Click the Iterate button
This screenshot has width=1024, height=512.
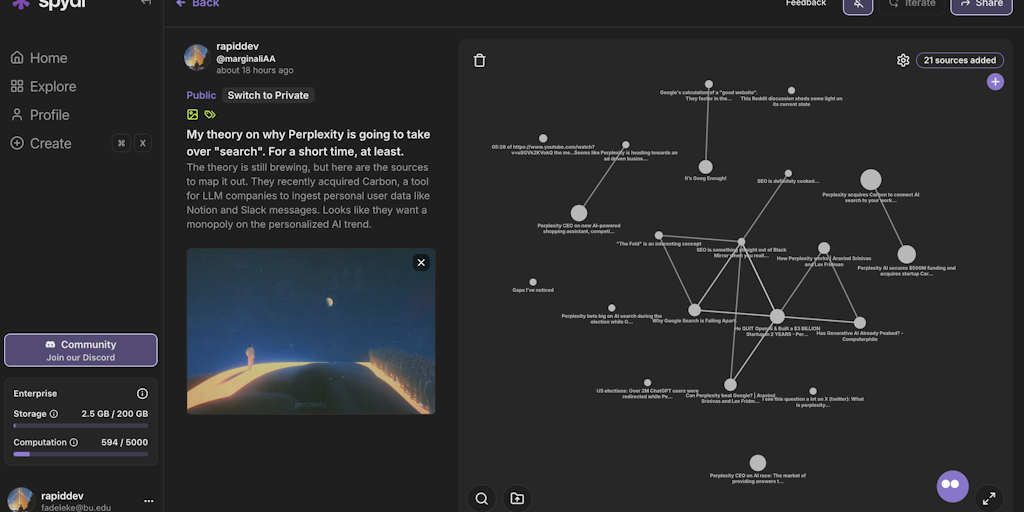click(x=914, y=4)
